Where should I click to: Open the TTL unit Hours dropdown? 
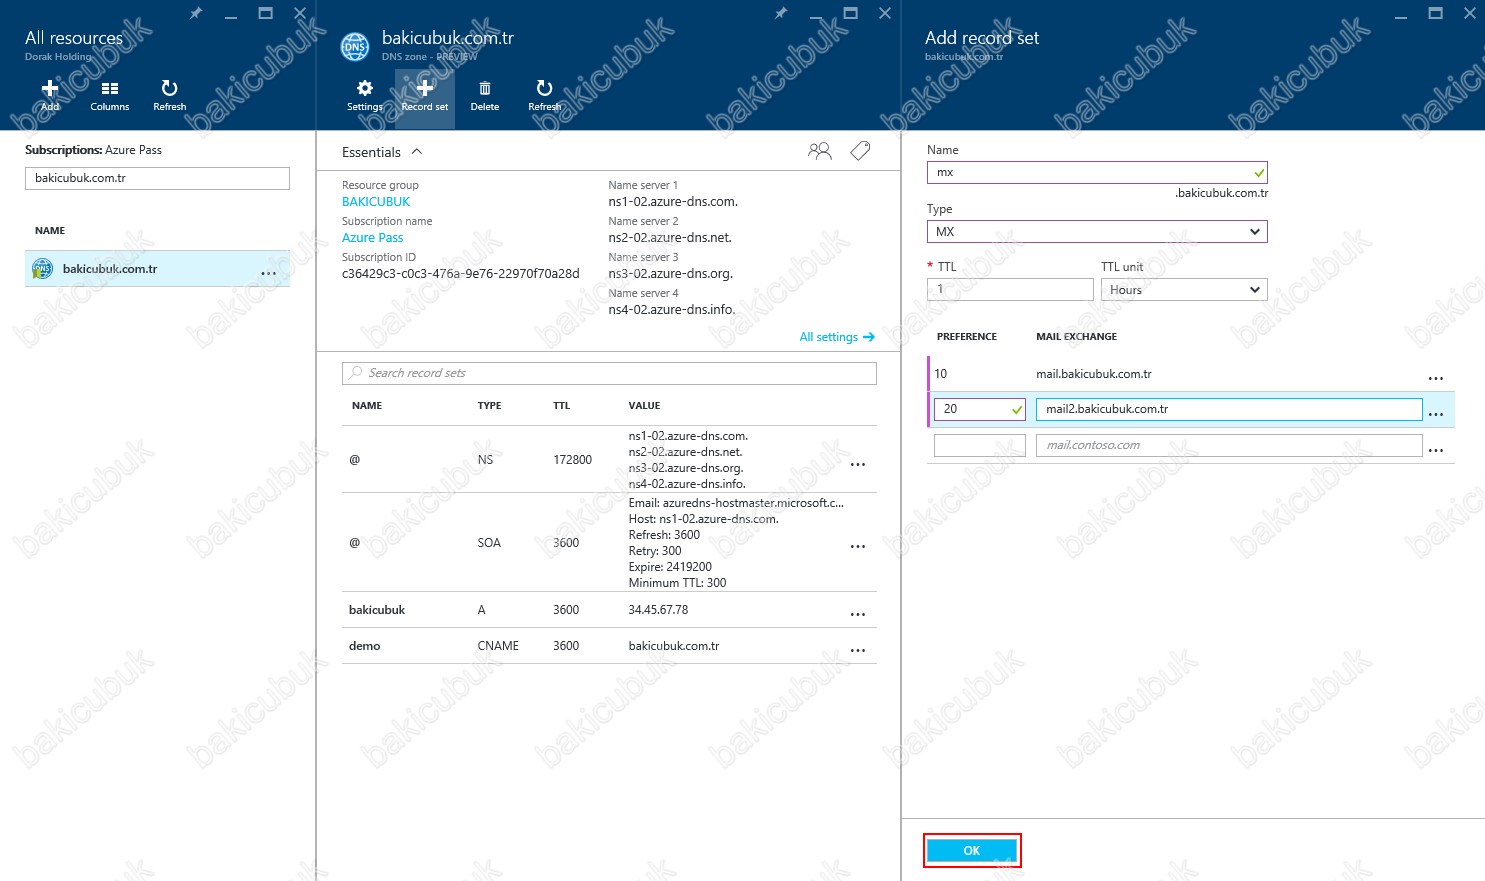1184,290
